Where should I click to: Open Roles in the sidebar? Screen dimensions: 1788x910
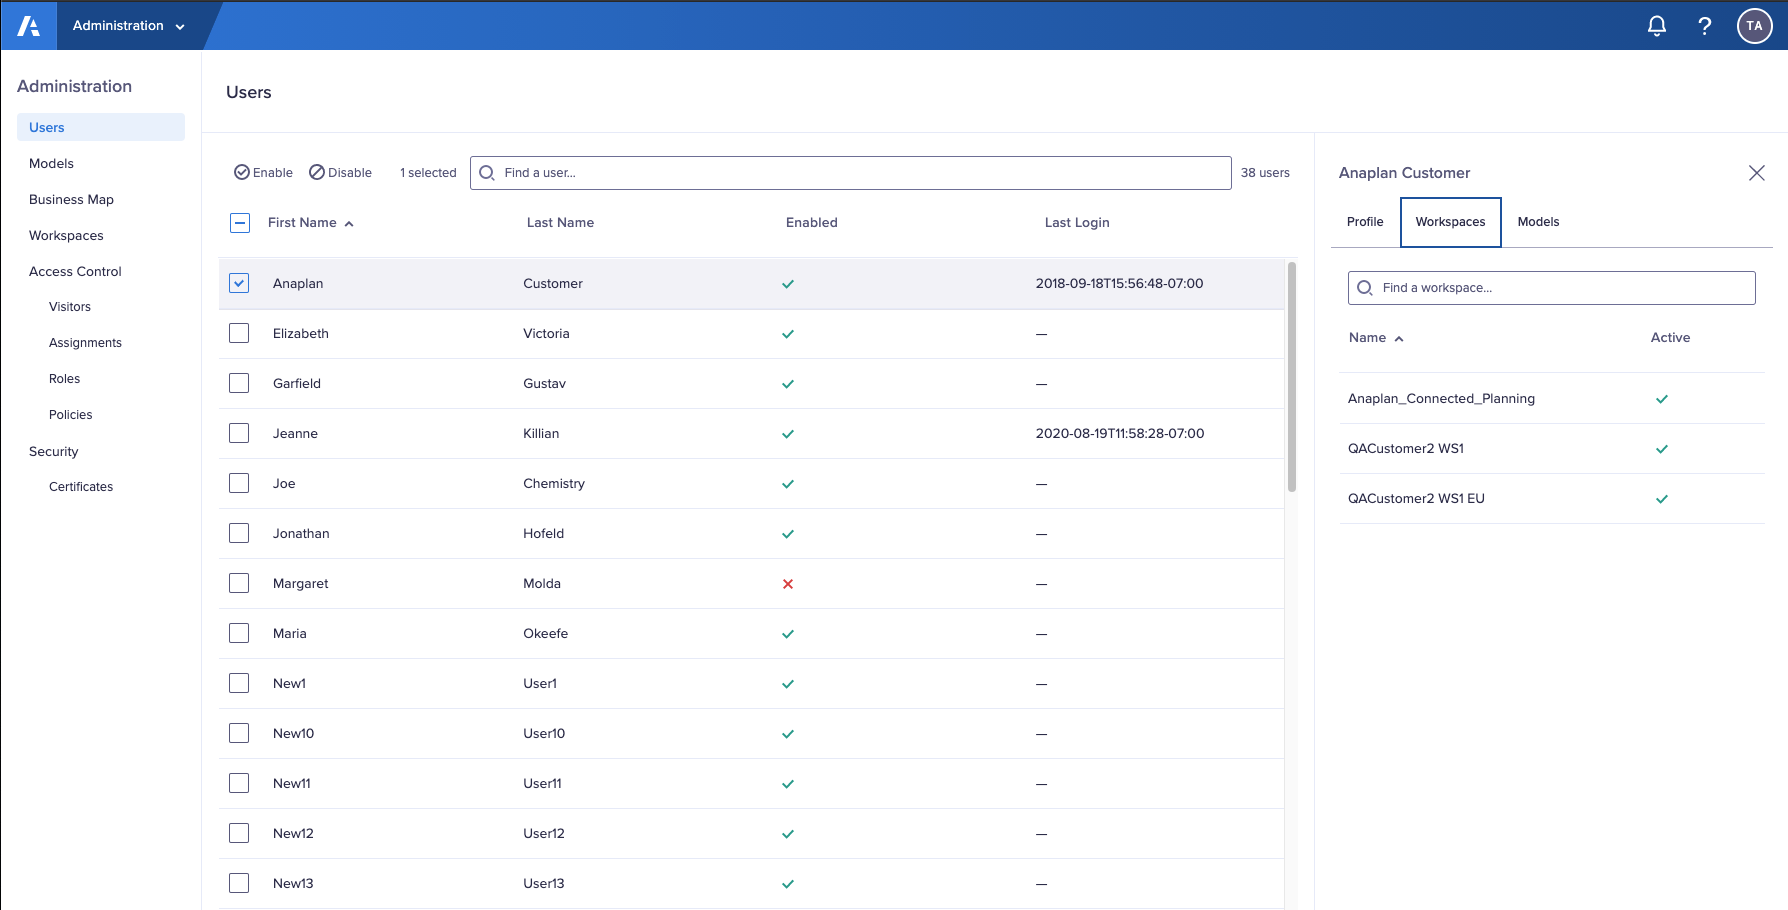pos(64,379)
